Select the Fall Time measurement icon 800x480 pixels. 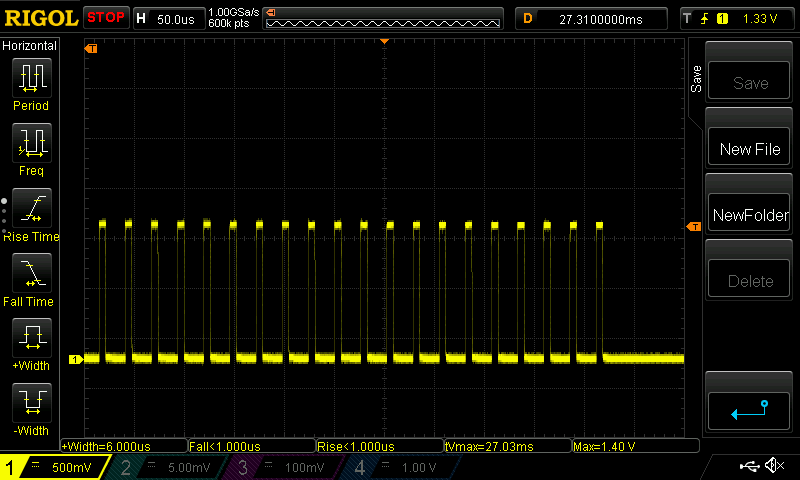pos(32,273)
